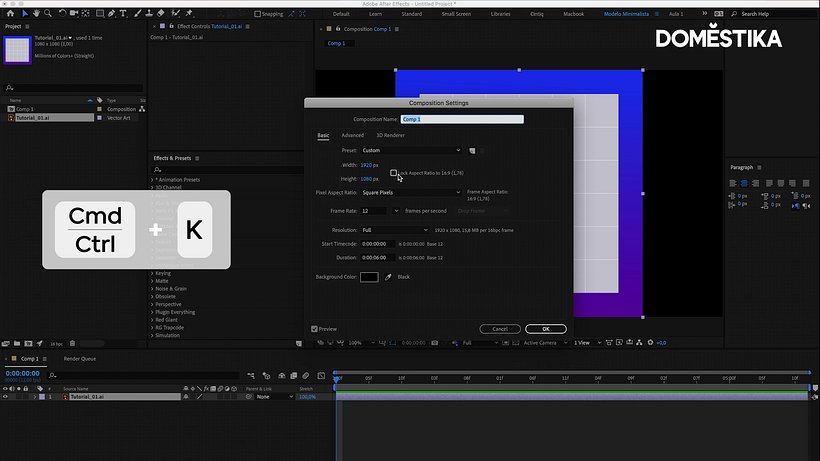This screenshot has width=820, height=461.
Task: Delete selected item with trash icon
Action: tap(73, 343)
